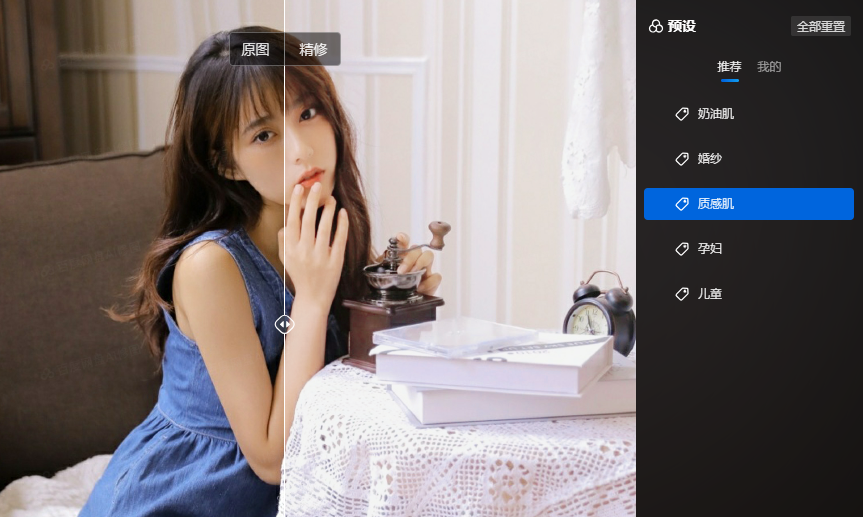Click the 原图 label on the comparison

(255, 50)
